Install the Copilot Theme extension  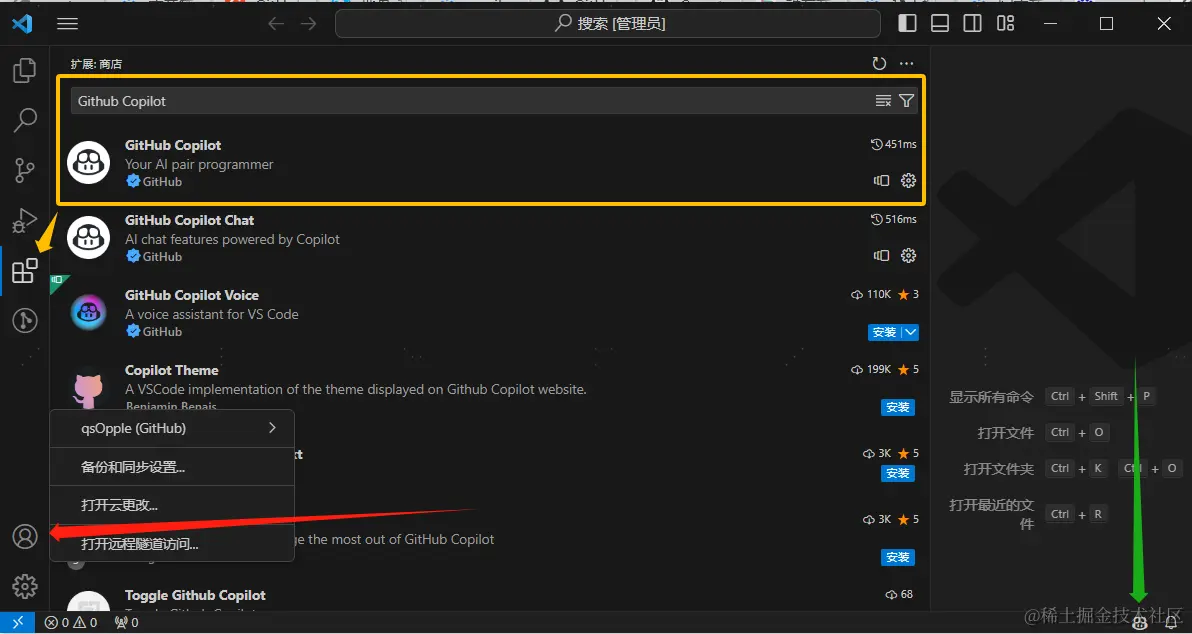898,407
